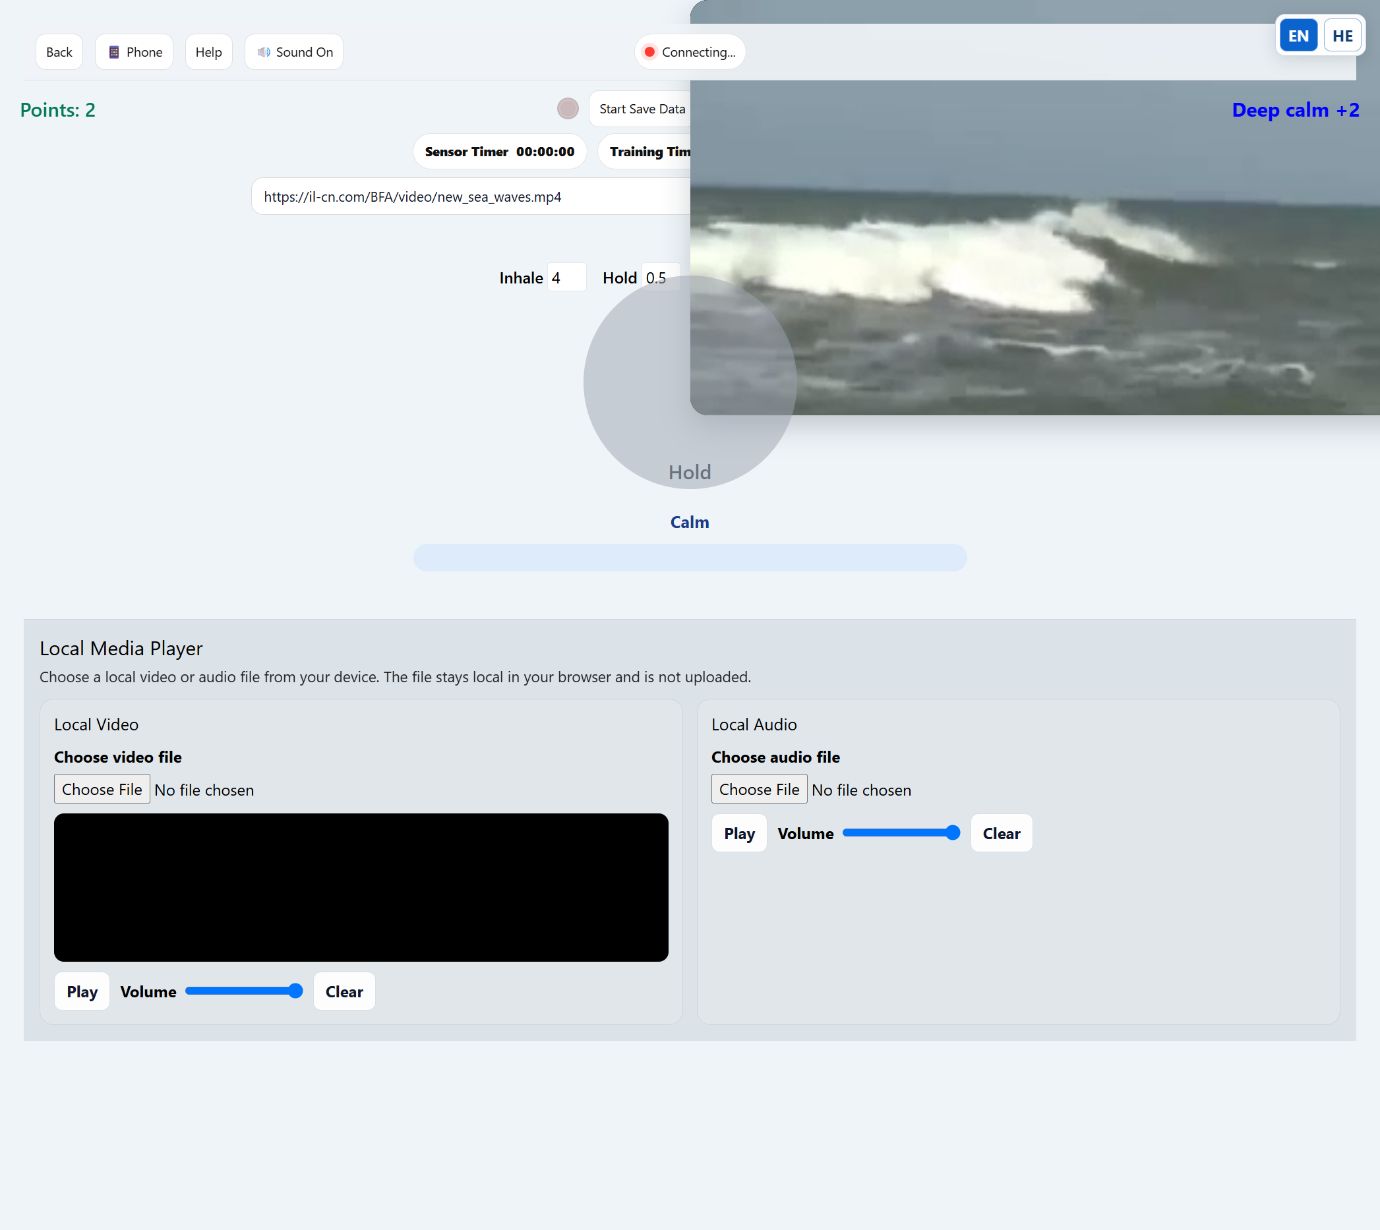Viewport: 1380px width, 1230px height.
Task: Adjust the local audio volume slider
Action: (901, 833)
